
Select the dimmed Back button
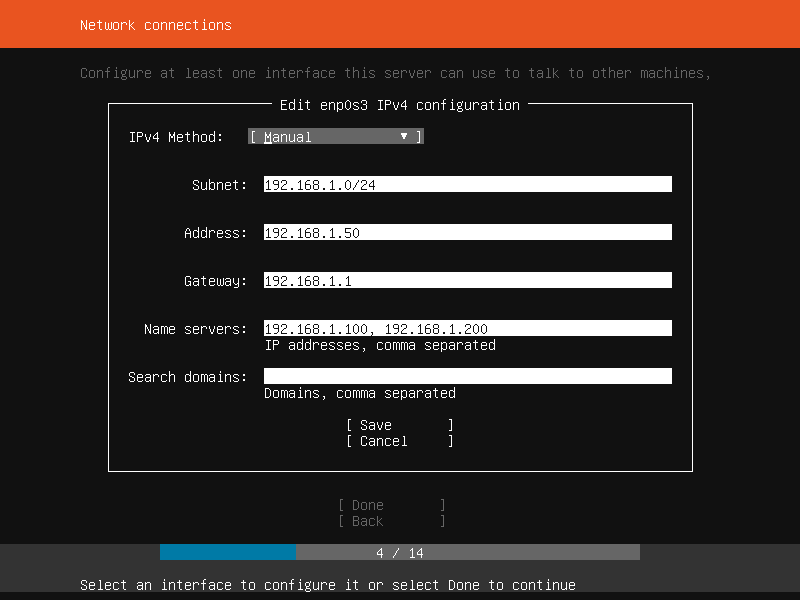tap(392, 521)
